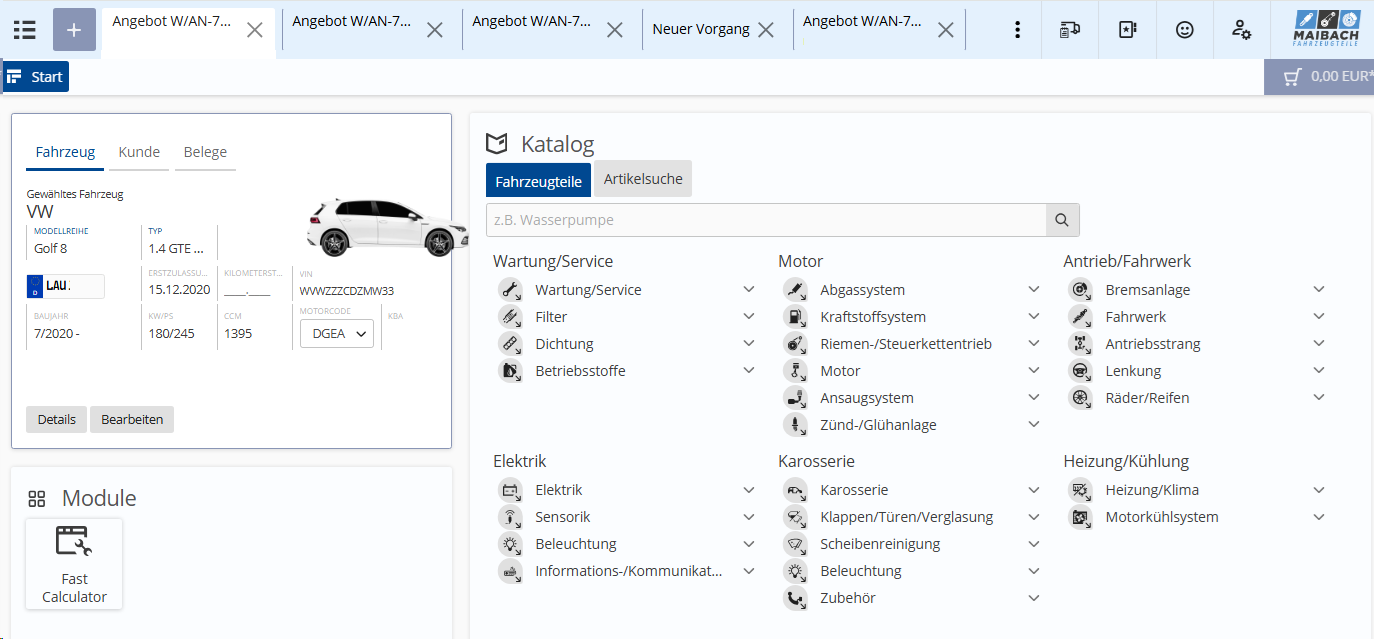Expand the Filter category chevron
The image size is (1374, 639).
click(x=749, y=317)
